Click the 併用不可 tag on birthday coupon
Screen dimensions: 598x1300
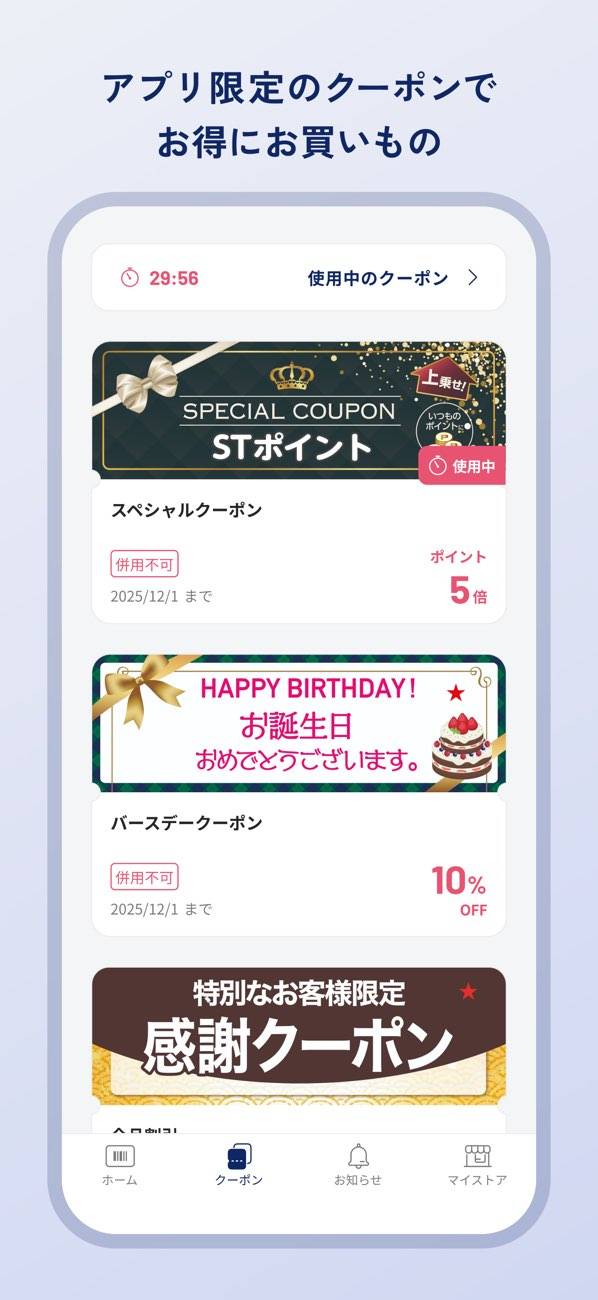pyautogui.click(x=144, y=877)
